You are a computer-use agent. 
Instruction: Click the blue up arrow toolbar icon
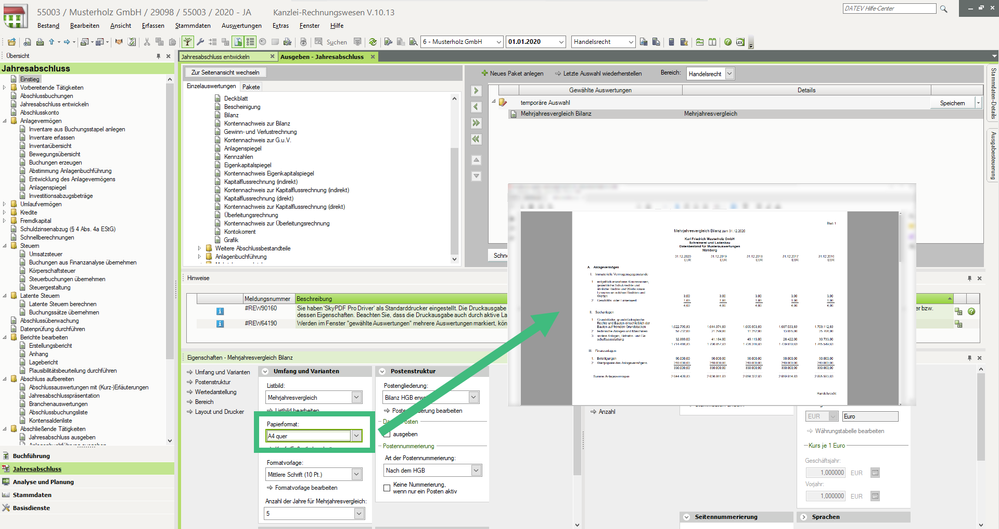click(51, 42)
